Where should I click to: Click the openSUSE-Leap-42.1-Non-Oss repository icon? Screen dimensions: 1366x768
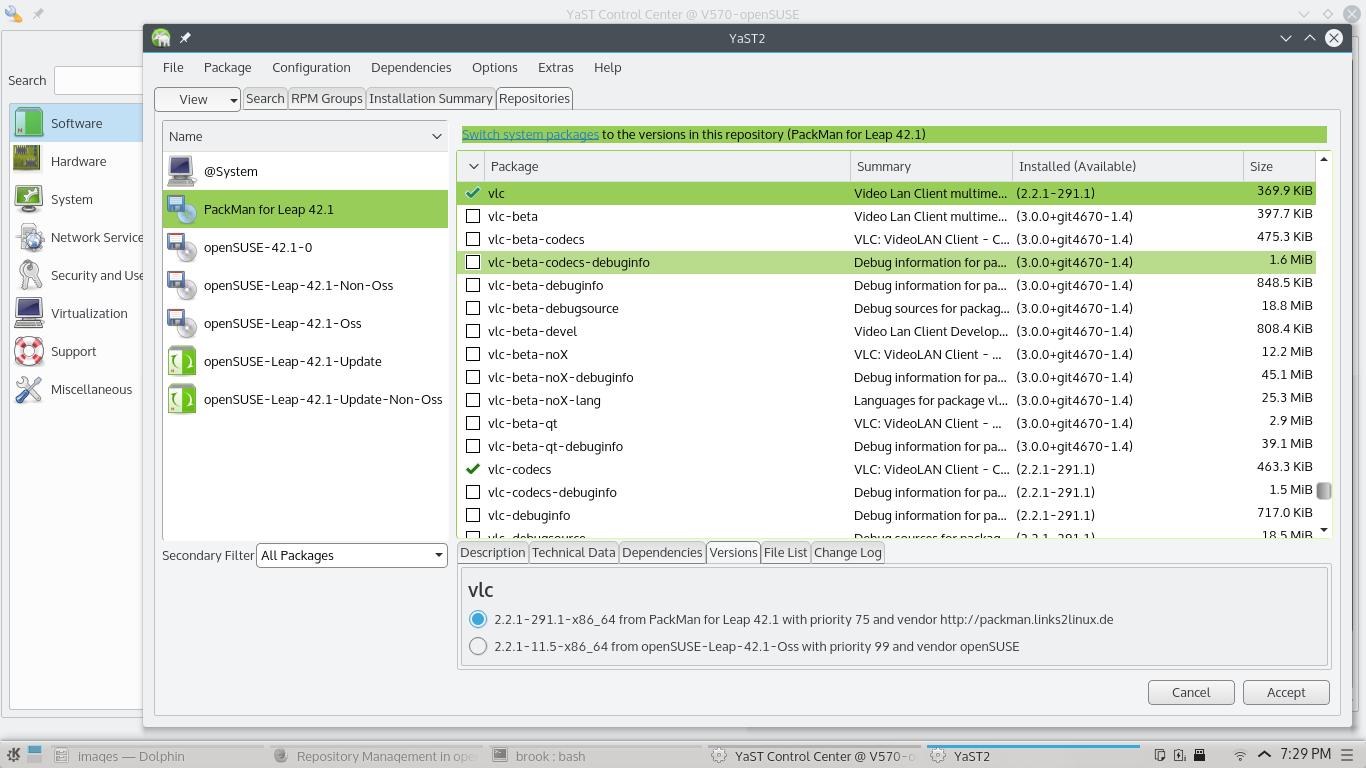point(181,285)
